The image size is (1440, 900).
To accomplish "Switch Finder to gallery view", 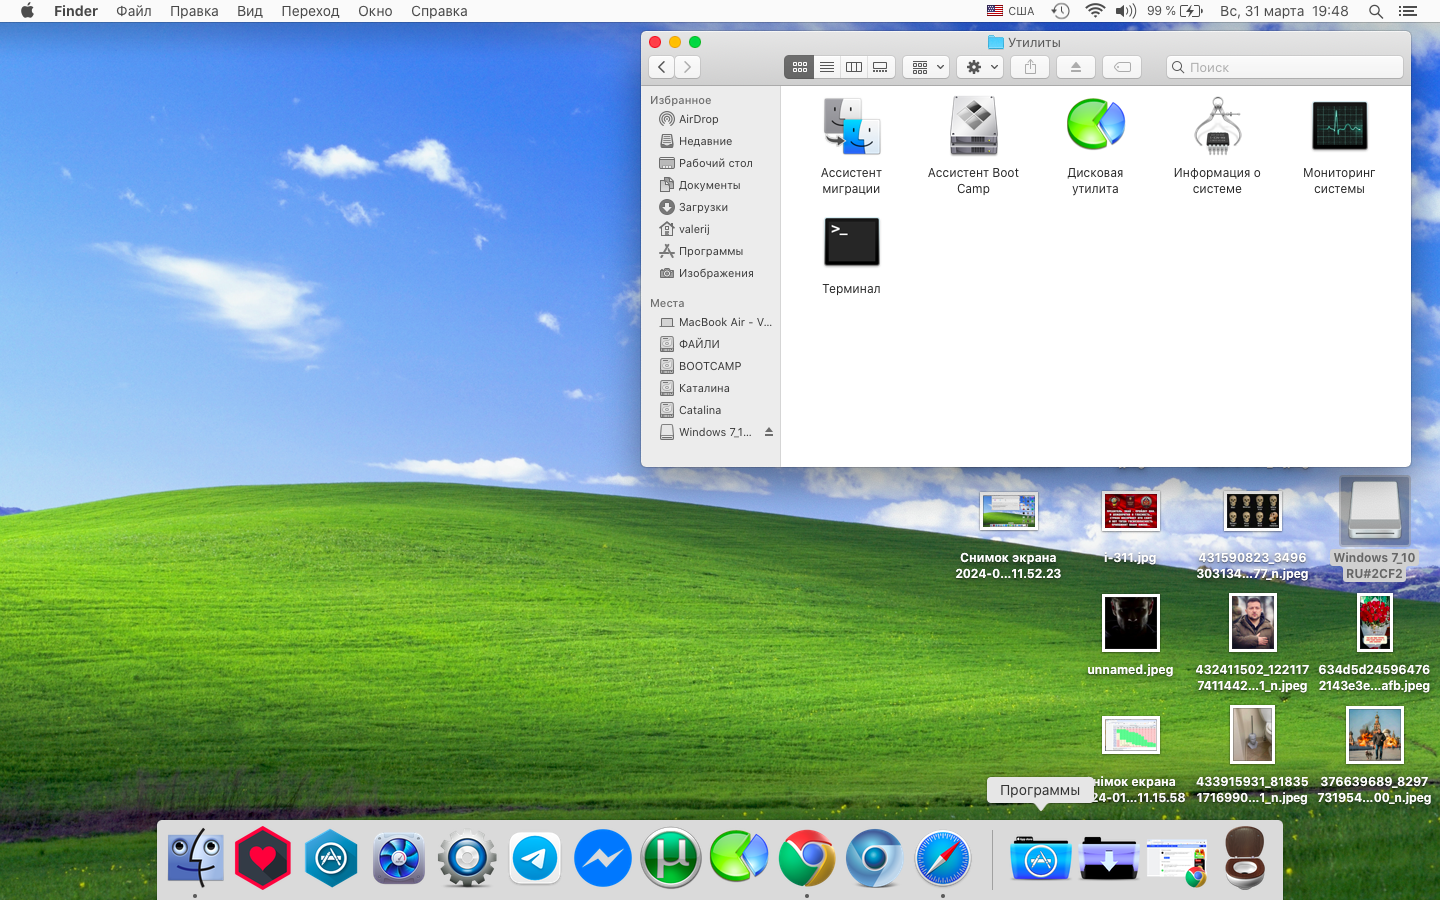I will click(x=880, y=67).
